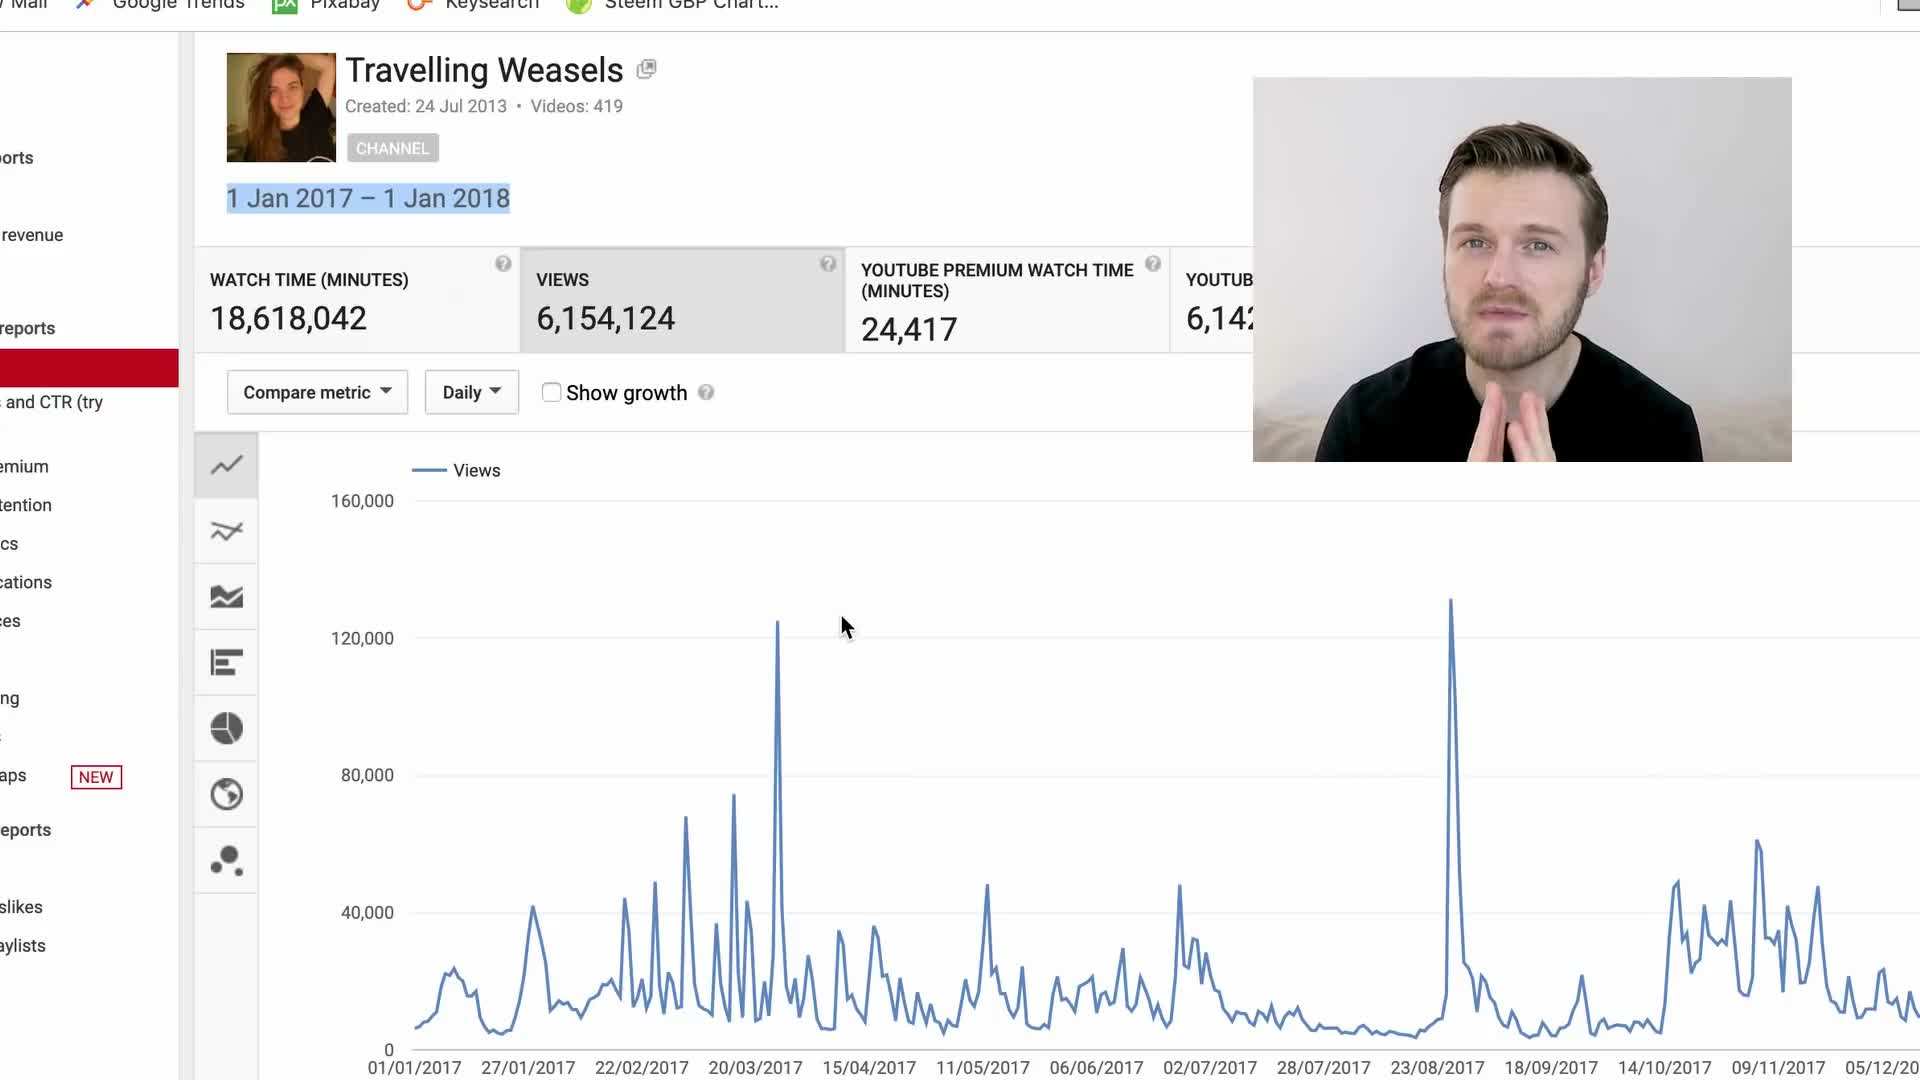
Task: Choose the bar chart icon
Action: pyautogui.click(x=226, y=662)
